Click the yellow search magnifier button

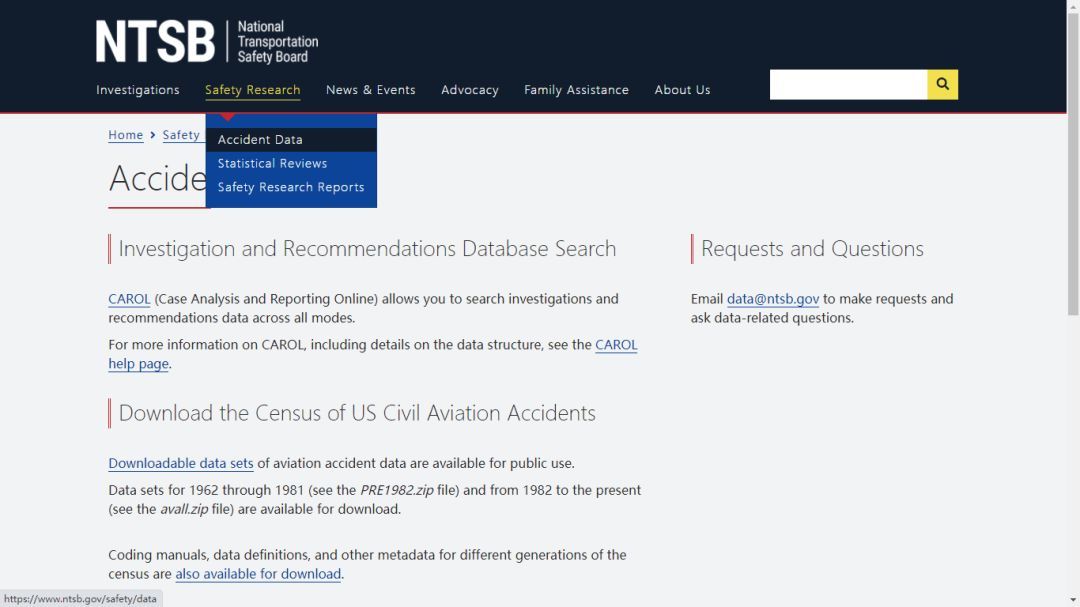coord(942,85)
